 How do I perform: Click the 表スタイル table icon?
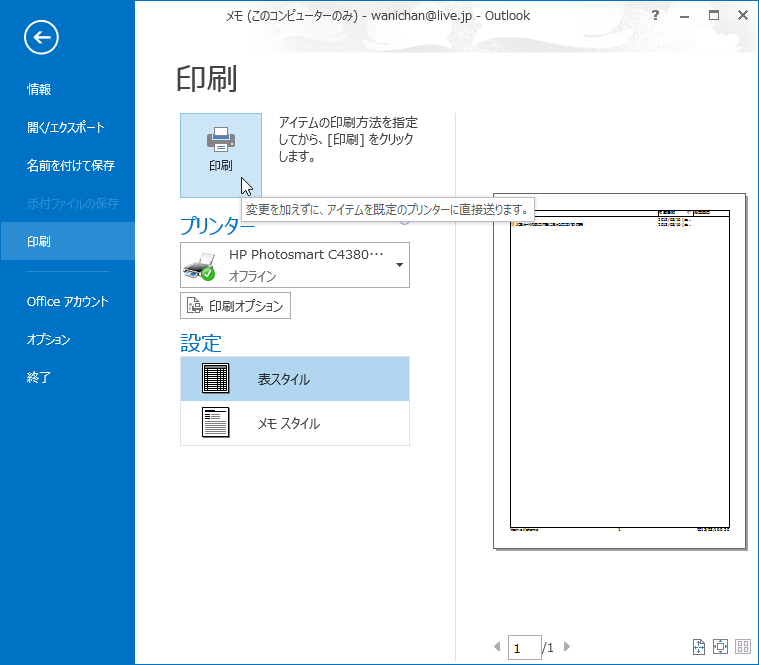[215, 378]
